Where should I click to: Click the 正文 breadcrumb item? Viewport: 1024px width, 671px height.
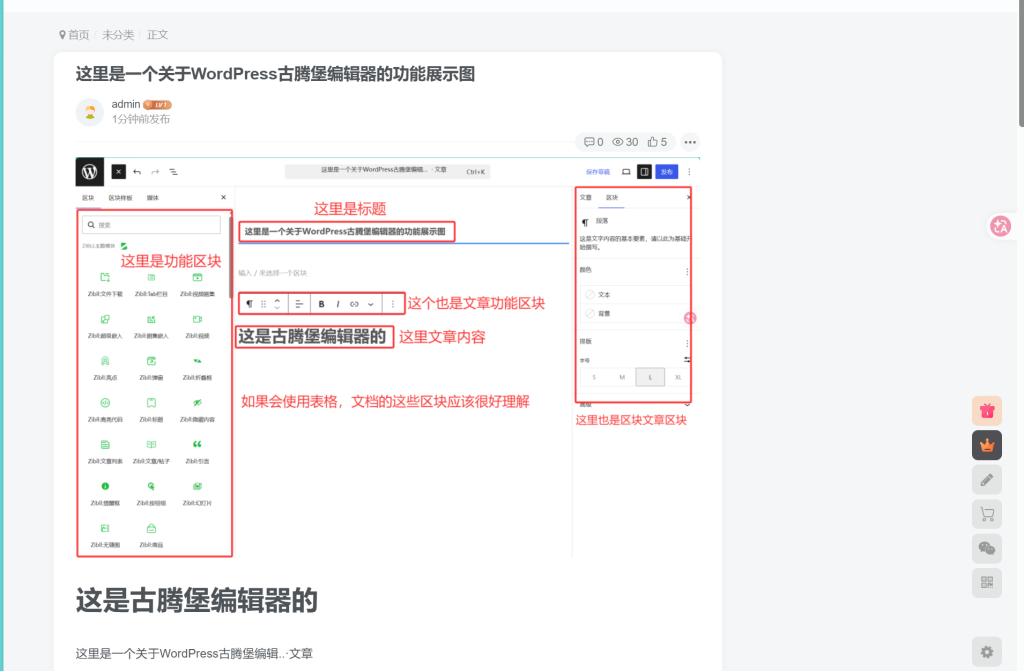[x=157, y=35]
